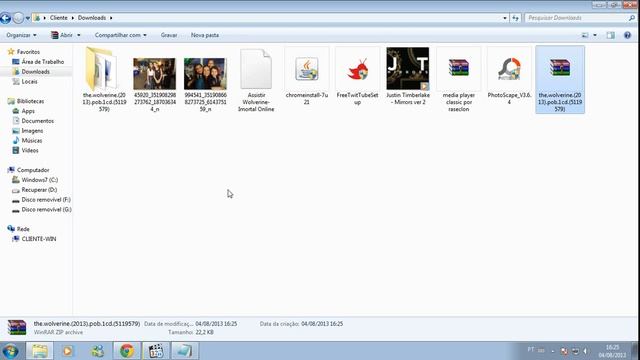Viewport: 640px width, 360px height.
Task: Select the highlighted wolverine WinRAR archive
Action: point(560,80)
